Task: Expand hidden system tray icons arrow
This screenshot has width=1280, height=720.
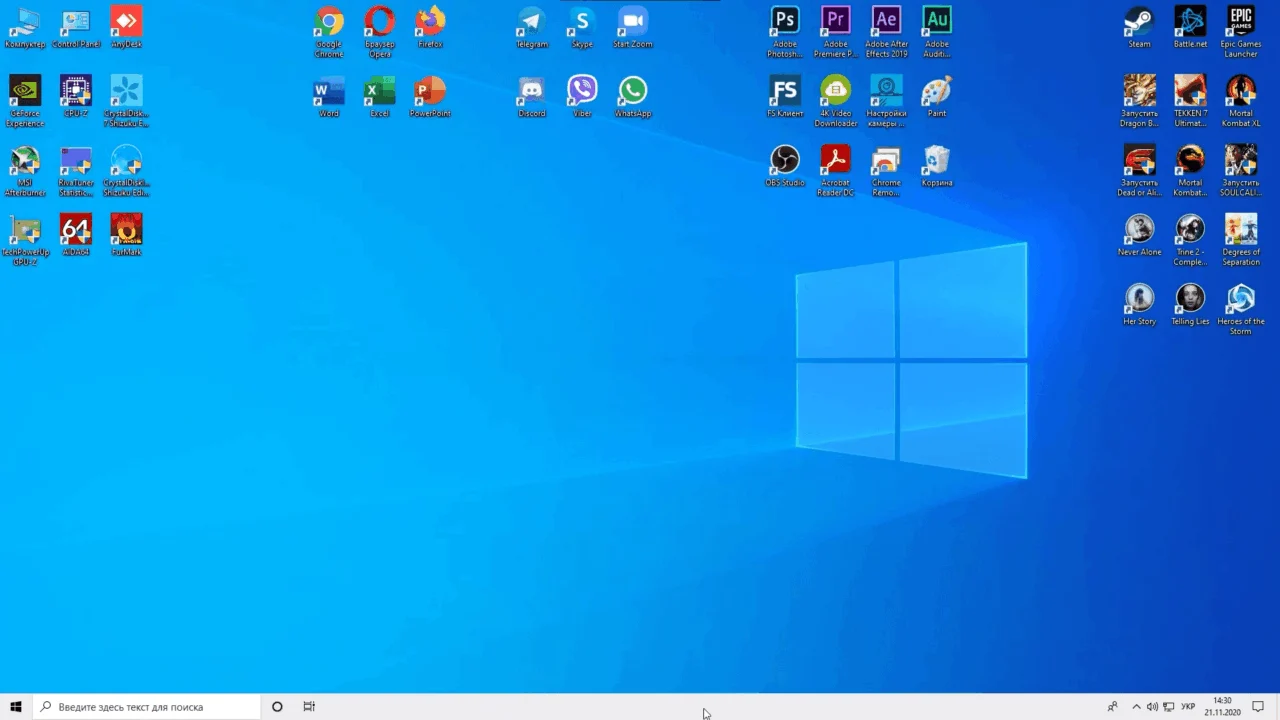Action: pos(1136,707)
